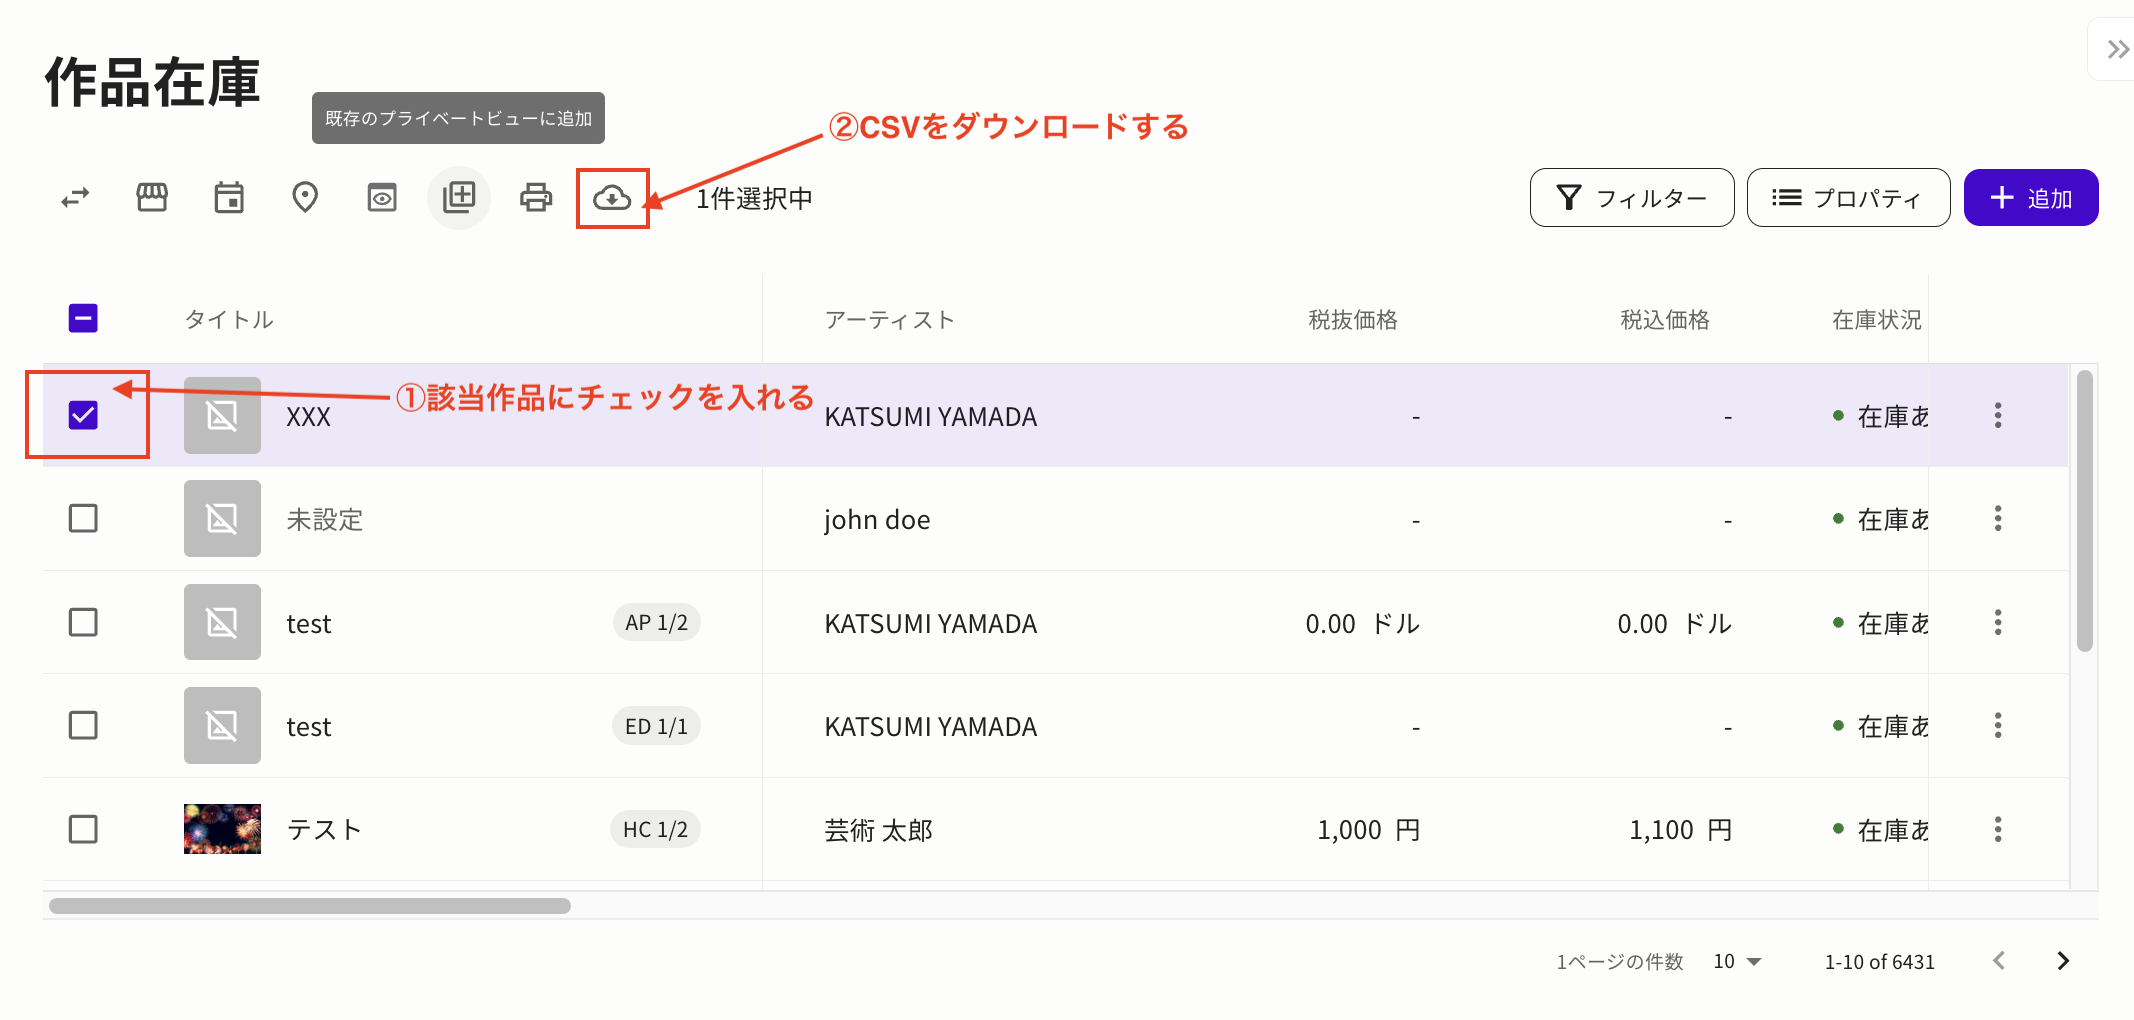Screen dimensions: 2134x1020
Task: Download CSV via cloud download icon
Action: click(612, 198)
